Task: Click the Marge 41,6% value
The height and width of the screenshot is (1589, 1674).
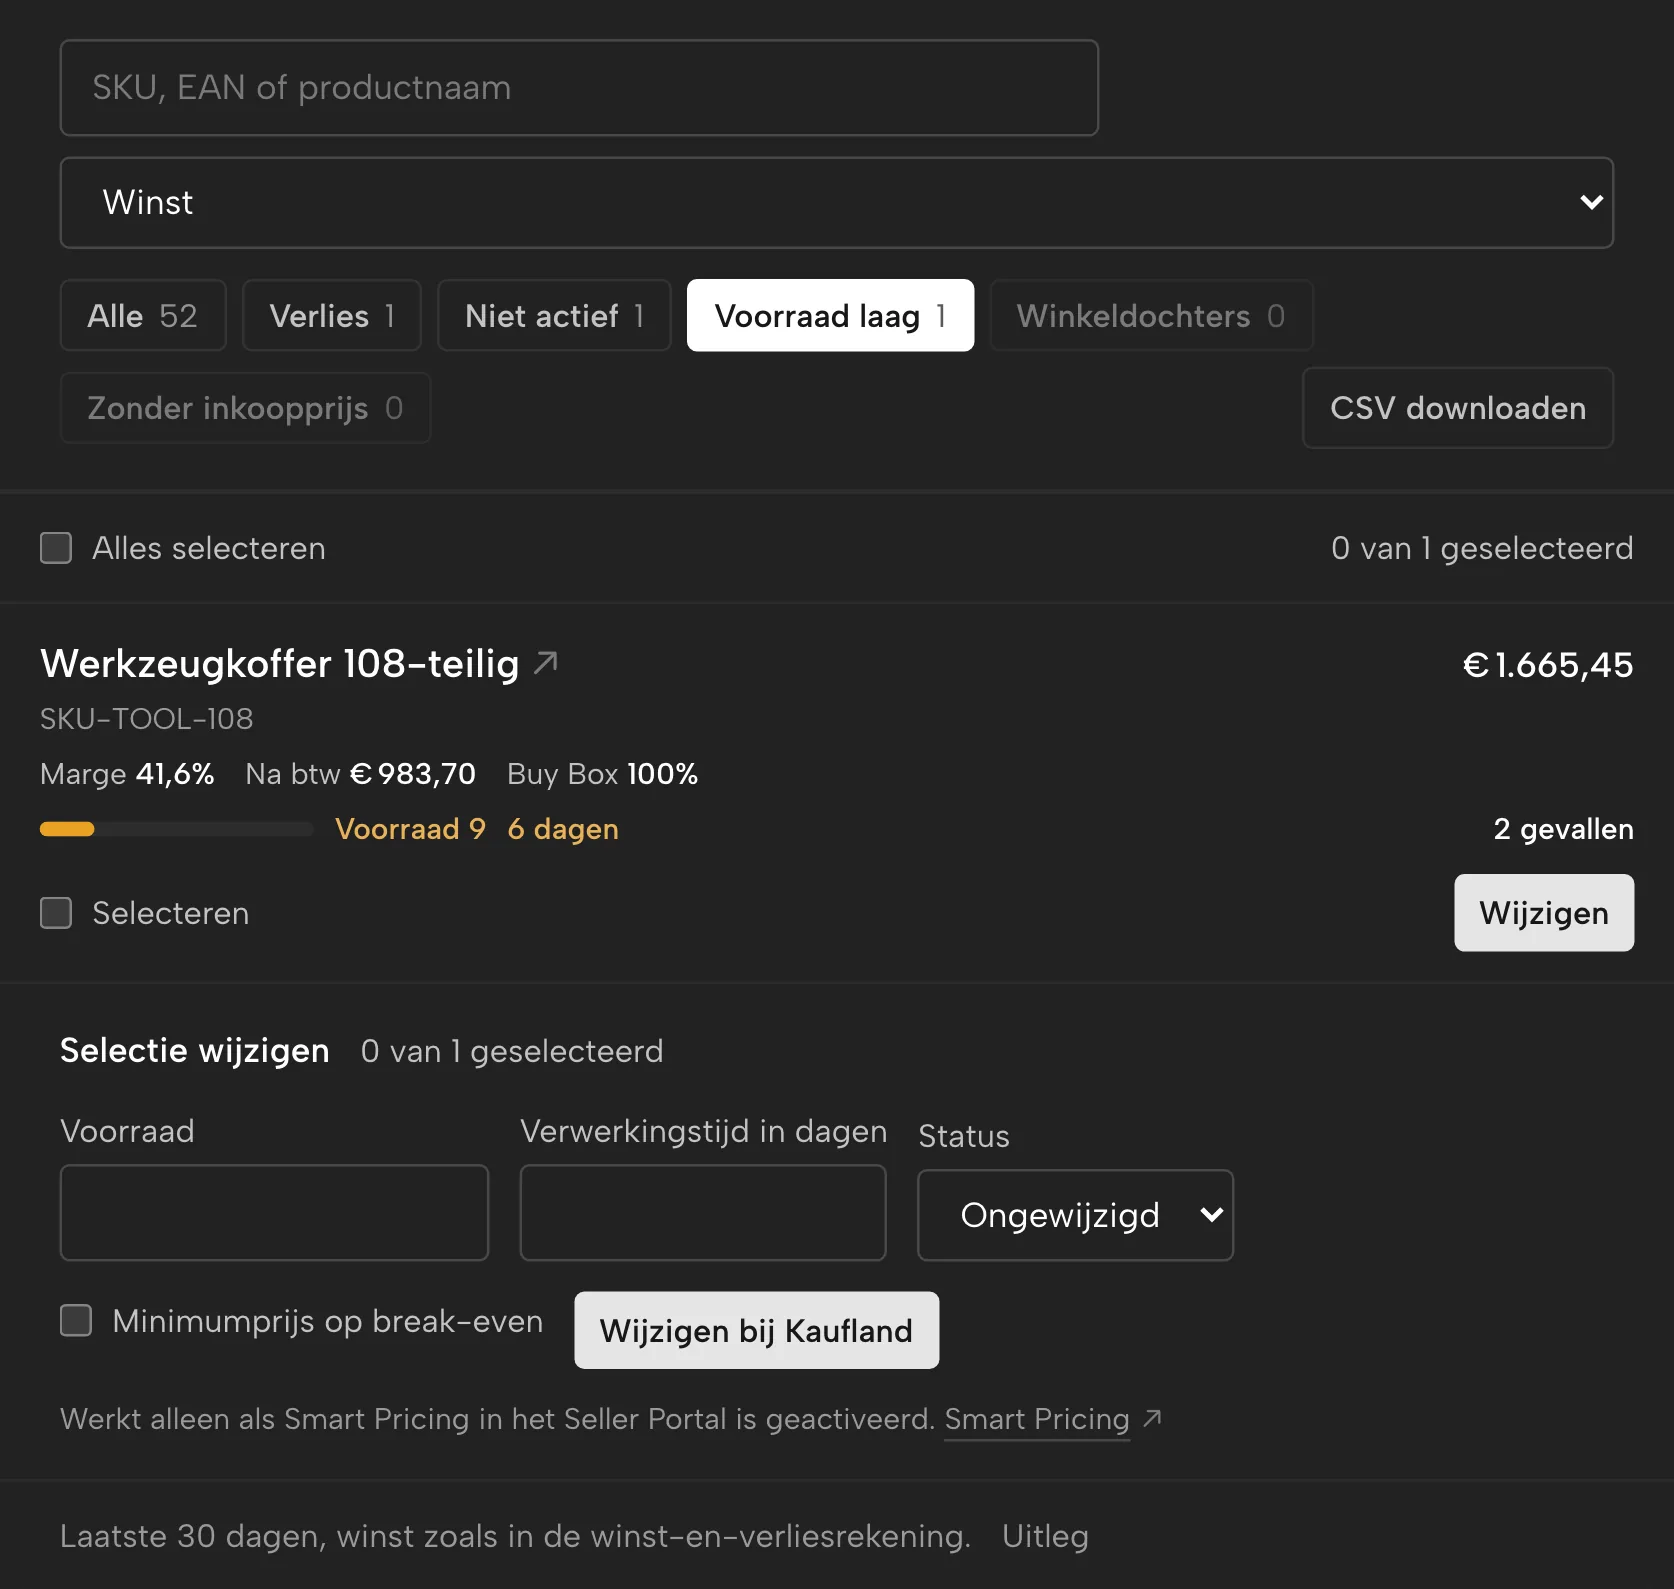Action: point(127,774)
